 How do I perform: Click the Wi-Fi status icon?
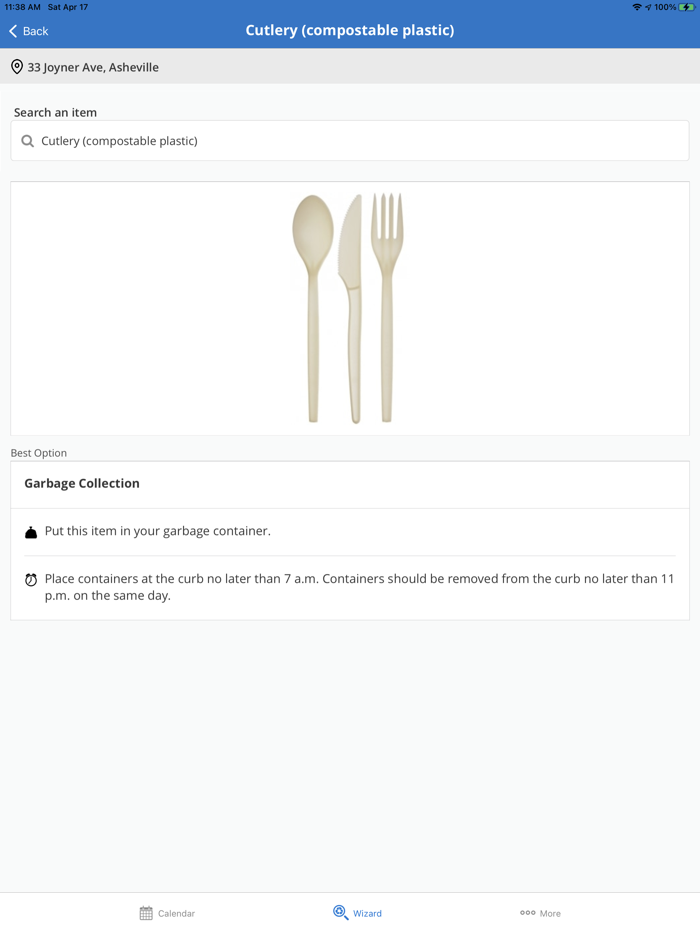[x=637, y=7]
